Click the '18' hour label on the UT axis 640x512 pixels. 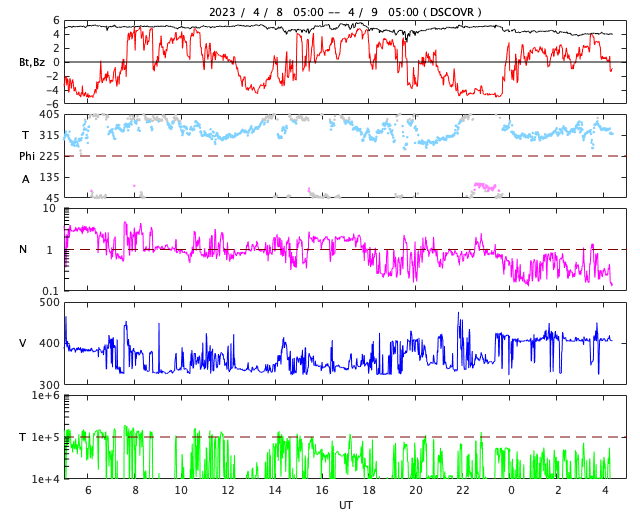pos(369,490)
